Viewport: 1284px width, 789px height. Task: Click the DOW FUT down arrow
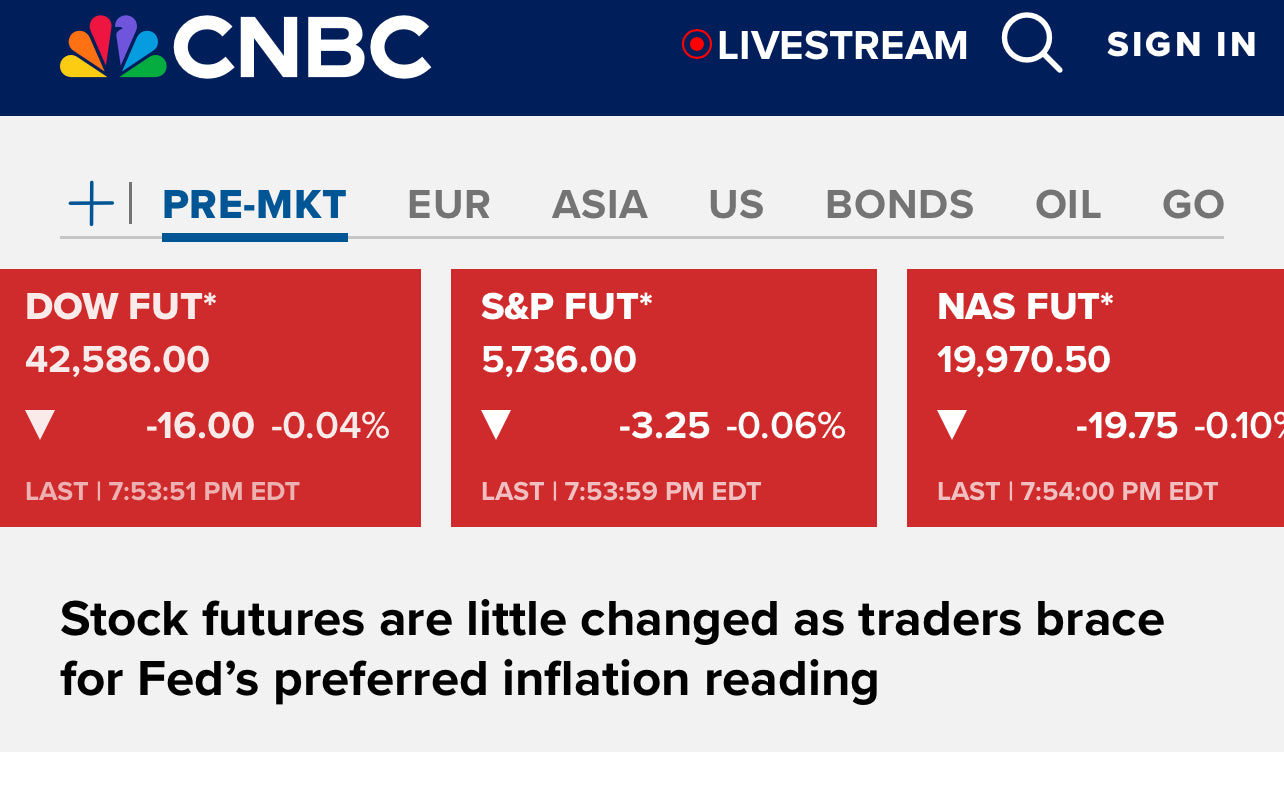[x=40, y=426]
